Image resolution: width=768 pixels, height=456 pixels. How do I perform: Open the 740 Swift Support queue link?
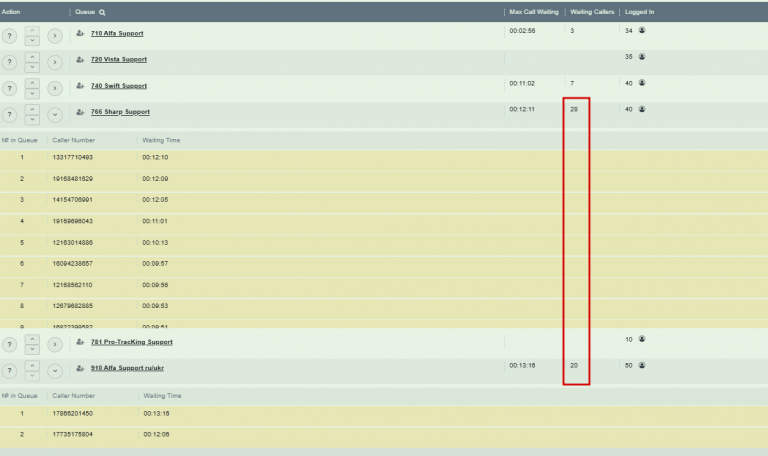coord(119,86)
